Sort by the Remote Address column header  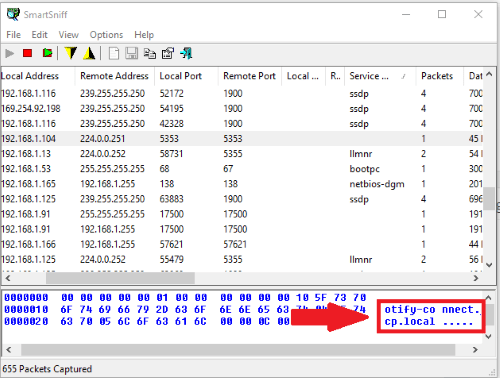tap(114, 76)
